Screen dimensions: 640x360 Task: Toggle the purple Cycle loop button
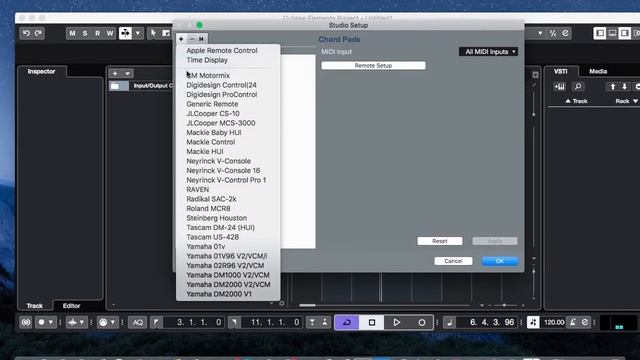point(347,322)
